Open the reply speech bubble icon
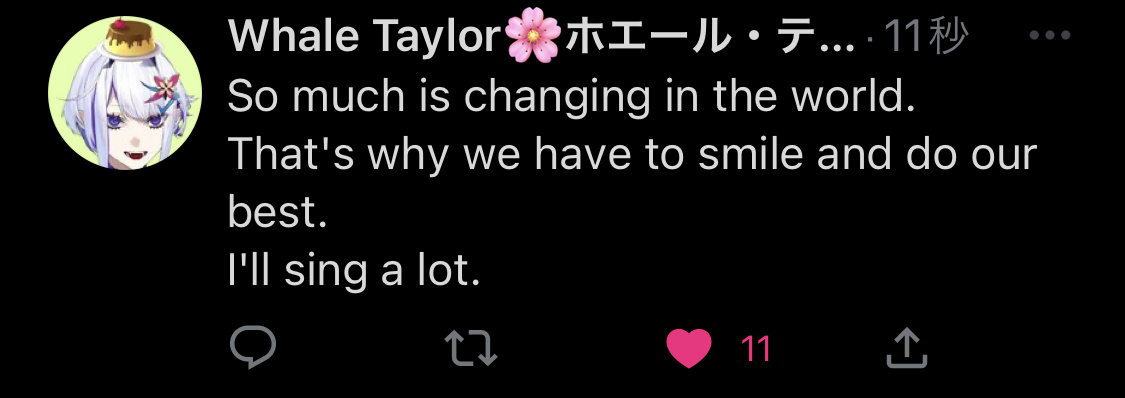 click(253, 348)
